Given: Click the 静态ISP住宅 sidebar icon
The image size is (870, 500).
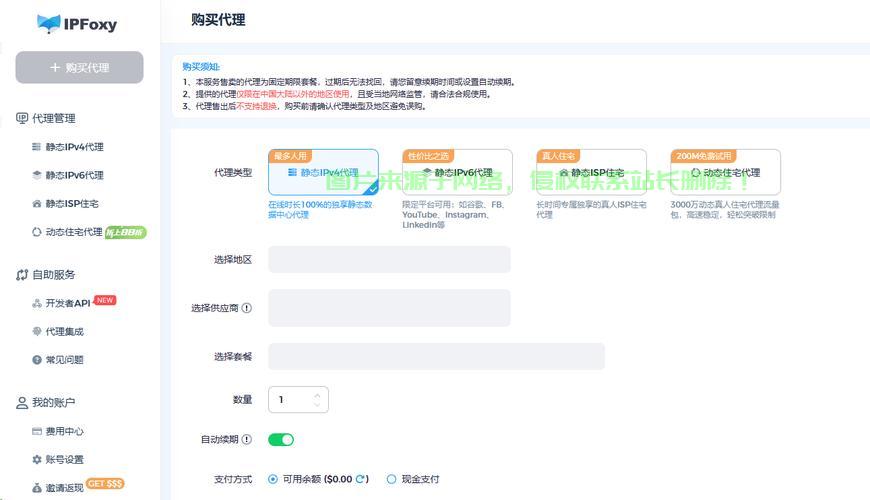Looking at the screenshot, I should [x=37, y=204].
